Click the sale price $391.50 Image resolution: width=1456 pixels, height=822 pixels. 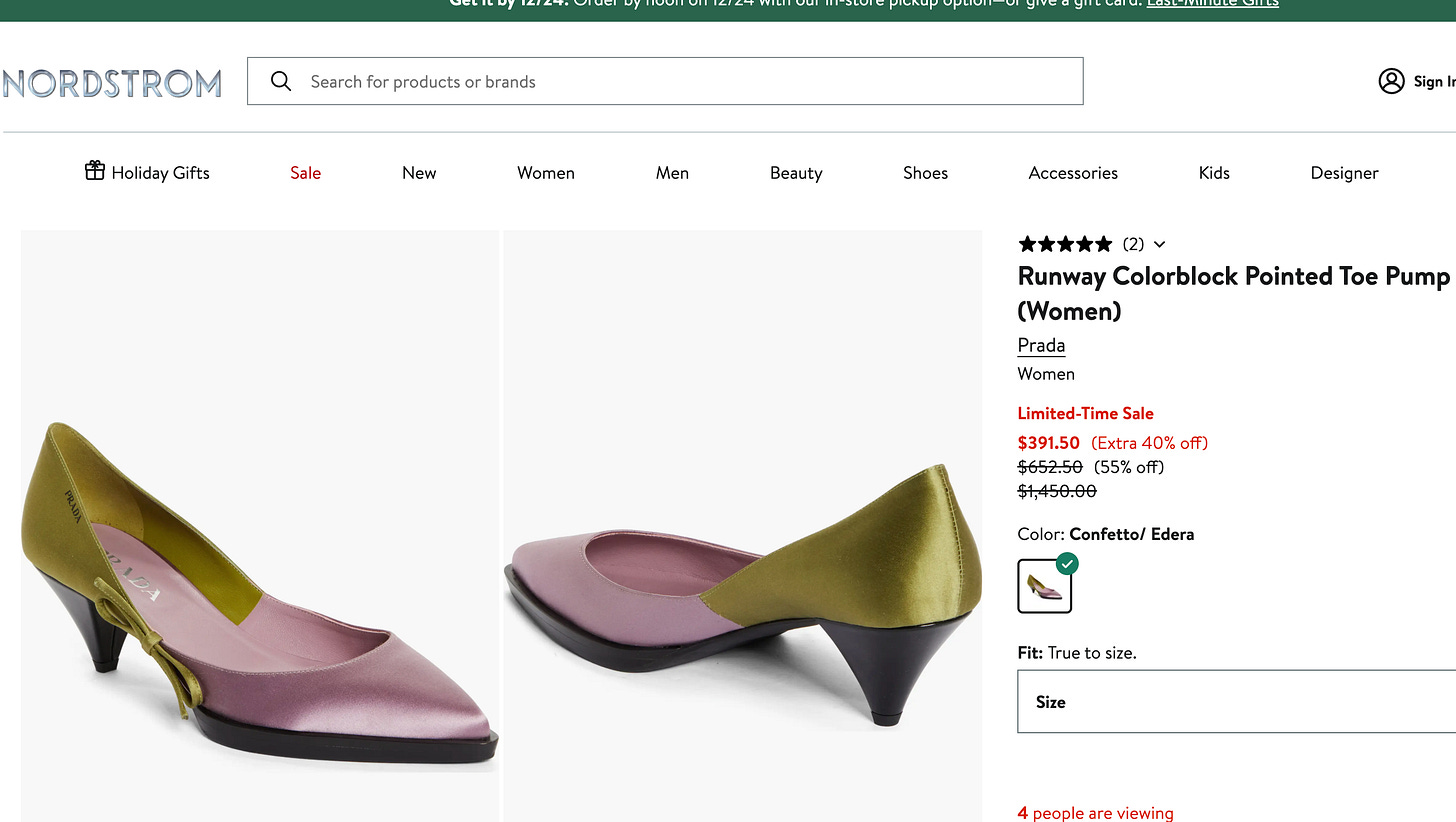coord(1049,442)
